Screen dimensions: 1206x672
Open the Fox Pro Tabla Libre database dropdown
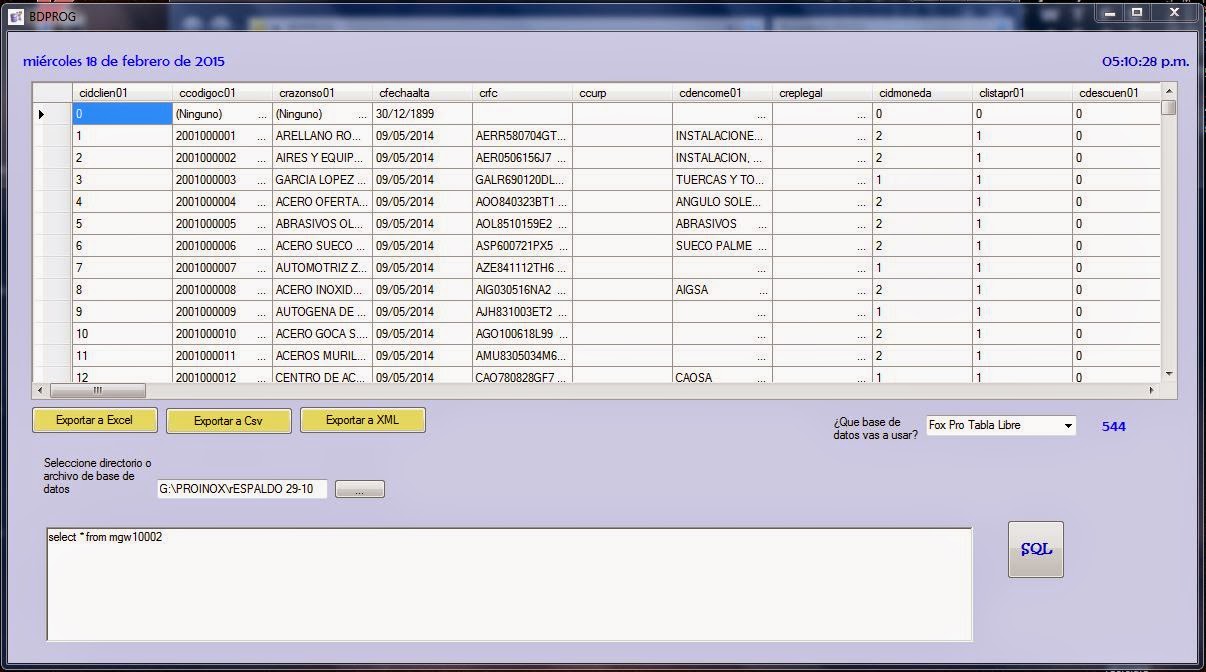[1001, 425]
